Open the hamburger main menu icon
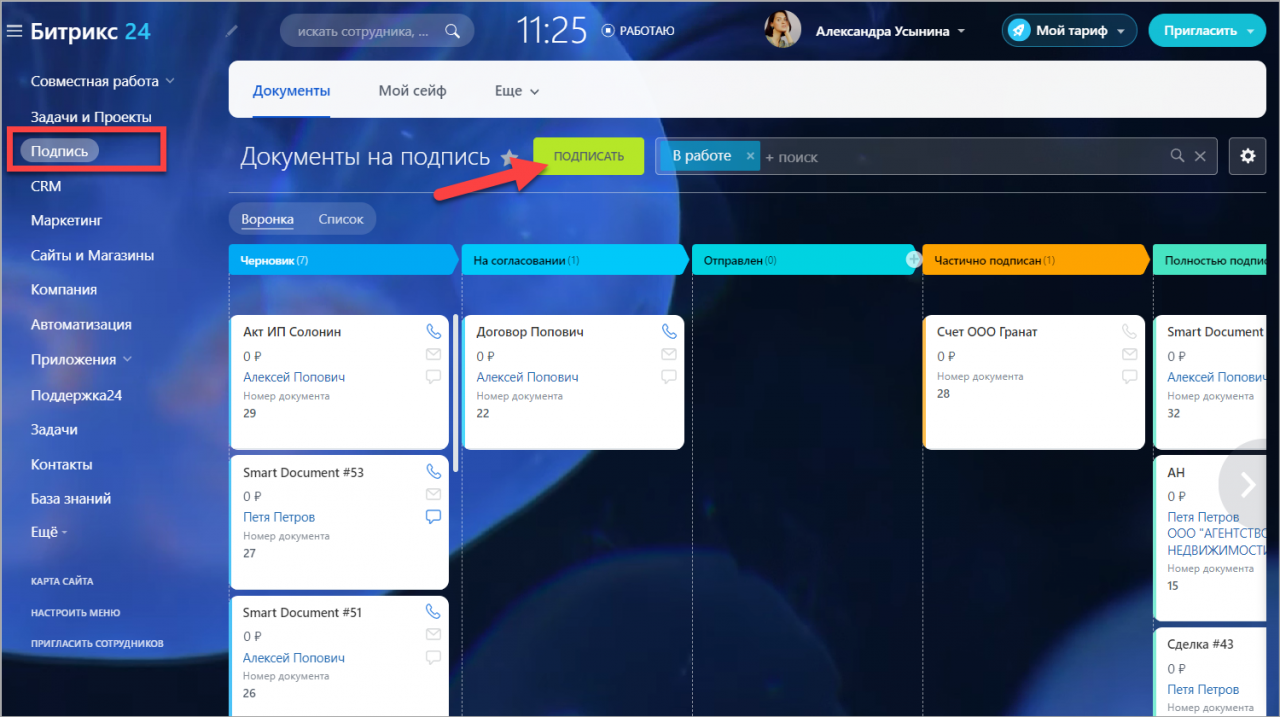The image size is (1280, 717). (14, 31)
